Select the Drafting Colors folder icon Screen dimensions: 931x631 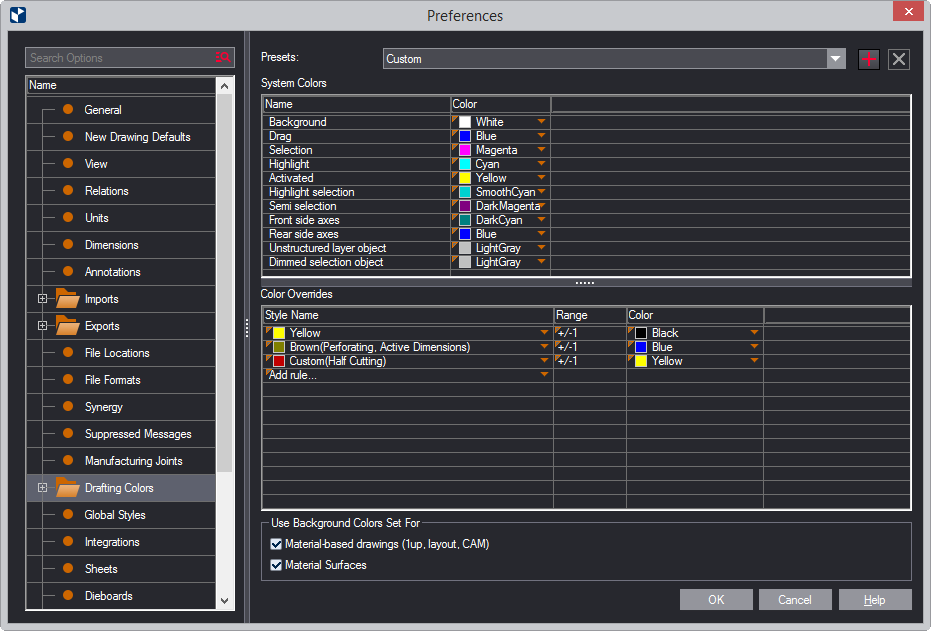point(68,487)
